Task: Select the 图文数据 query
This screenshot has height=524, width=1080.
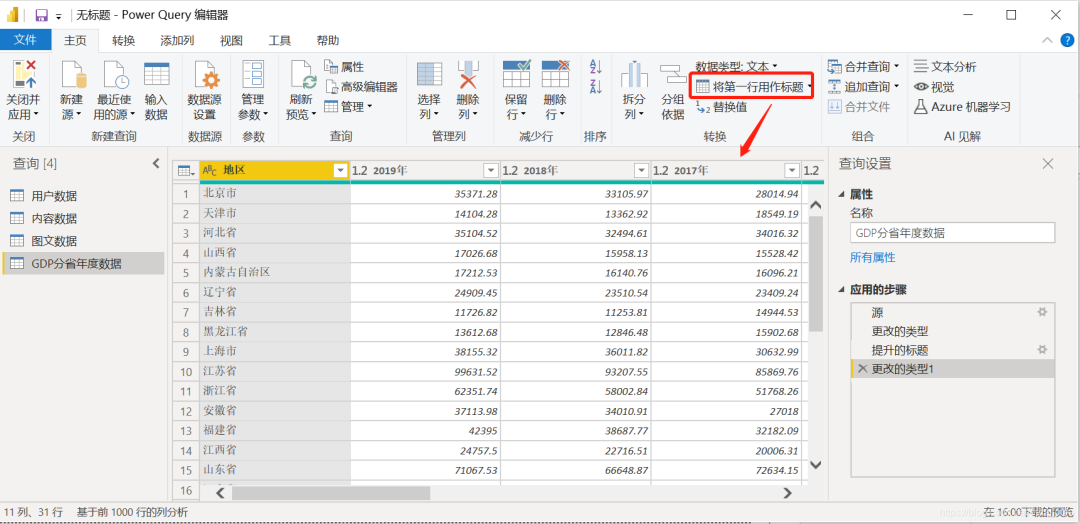Action: 83,241
